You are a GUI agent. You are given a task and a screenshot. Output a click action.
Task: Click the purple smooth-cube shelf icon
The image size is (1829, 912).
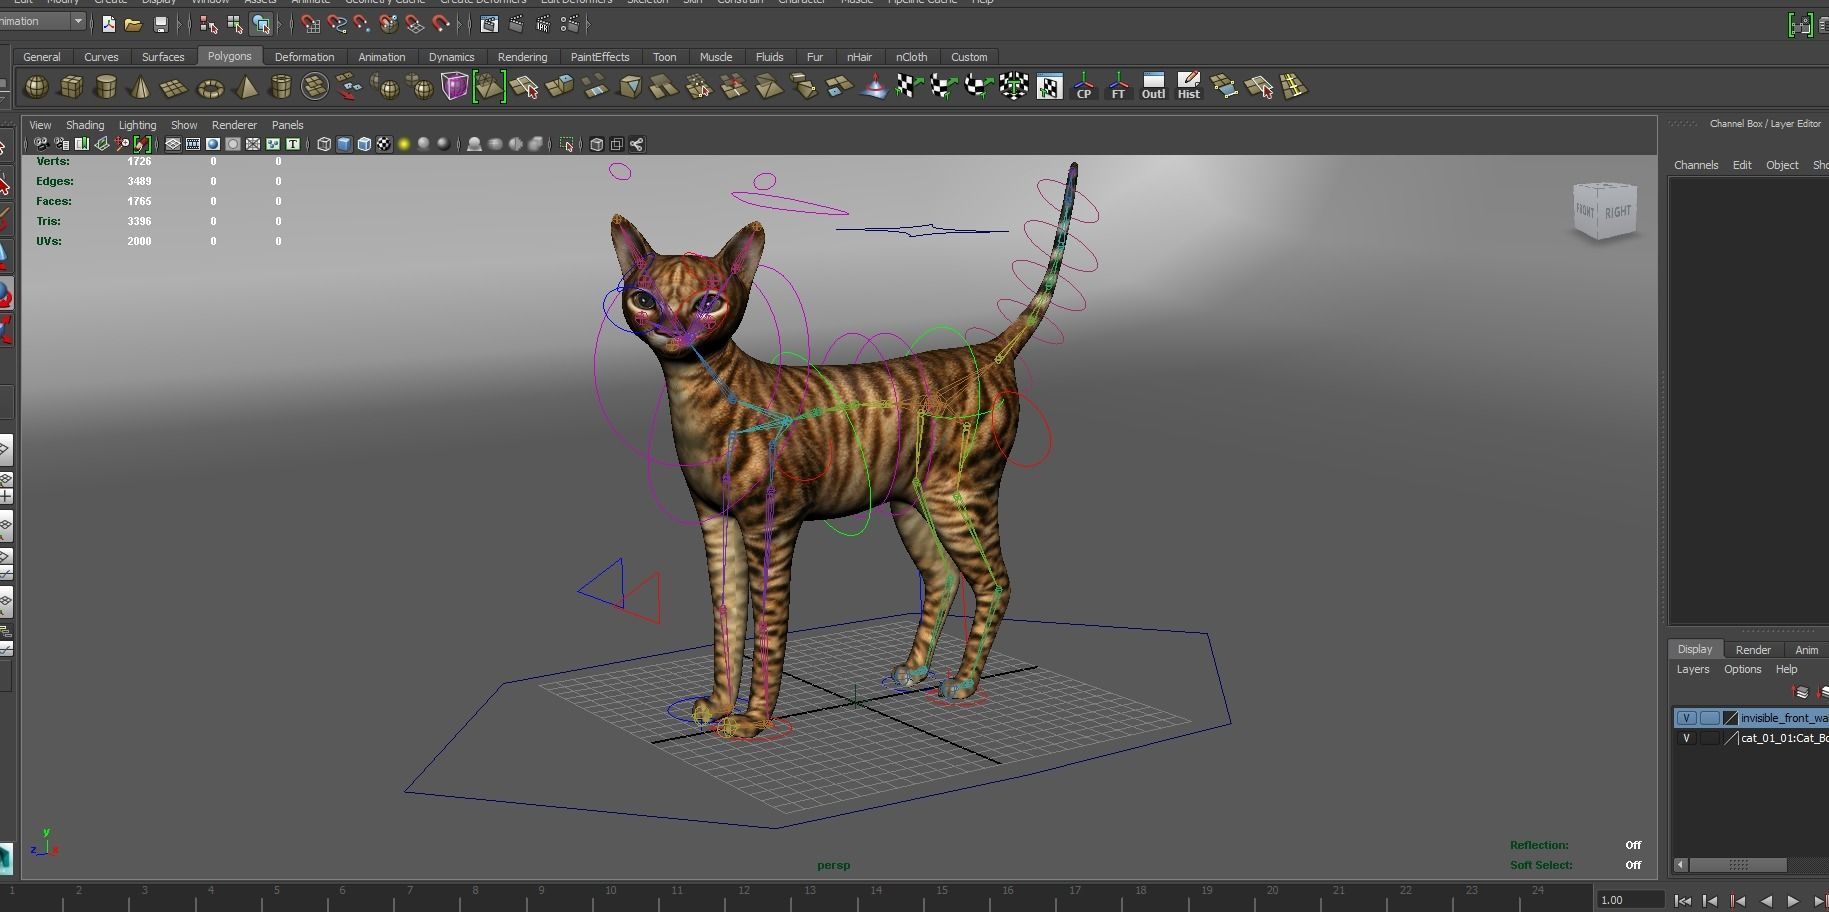point(455,87)
